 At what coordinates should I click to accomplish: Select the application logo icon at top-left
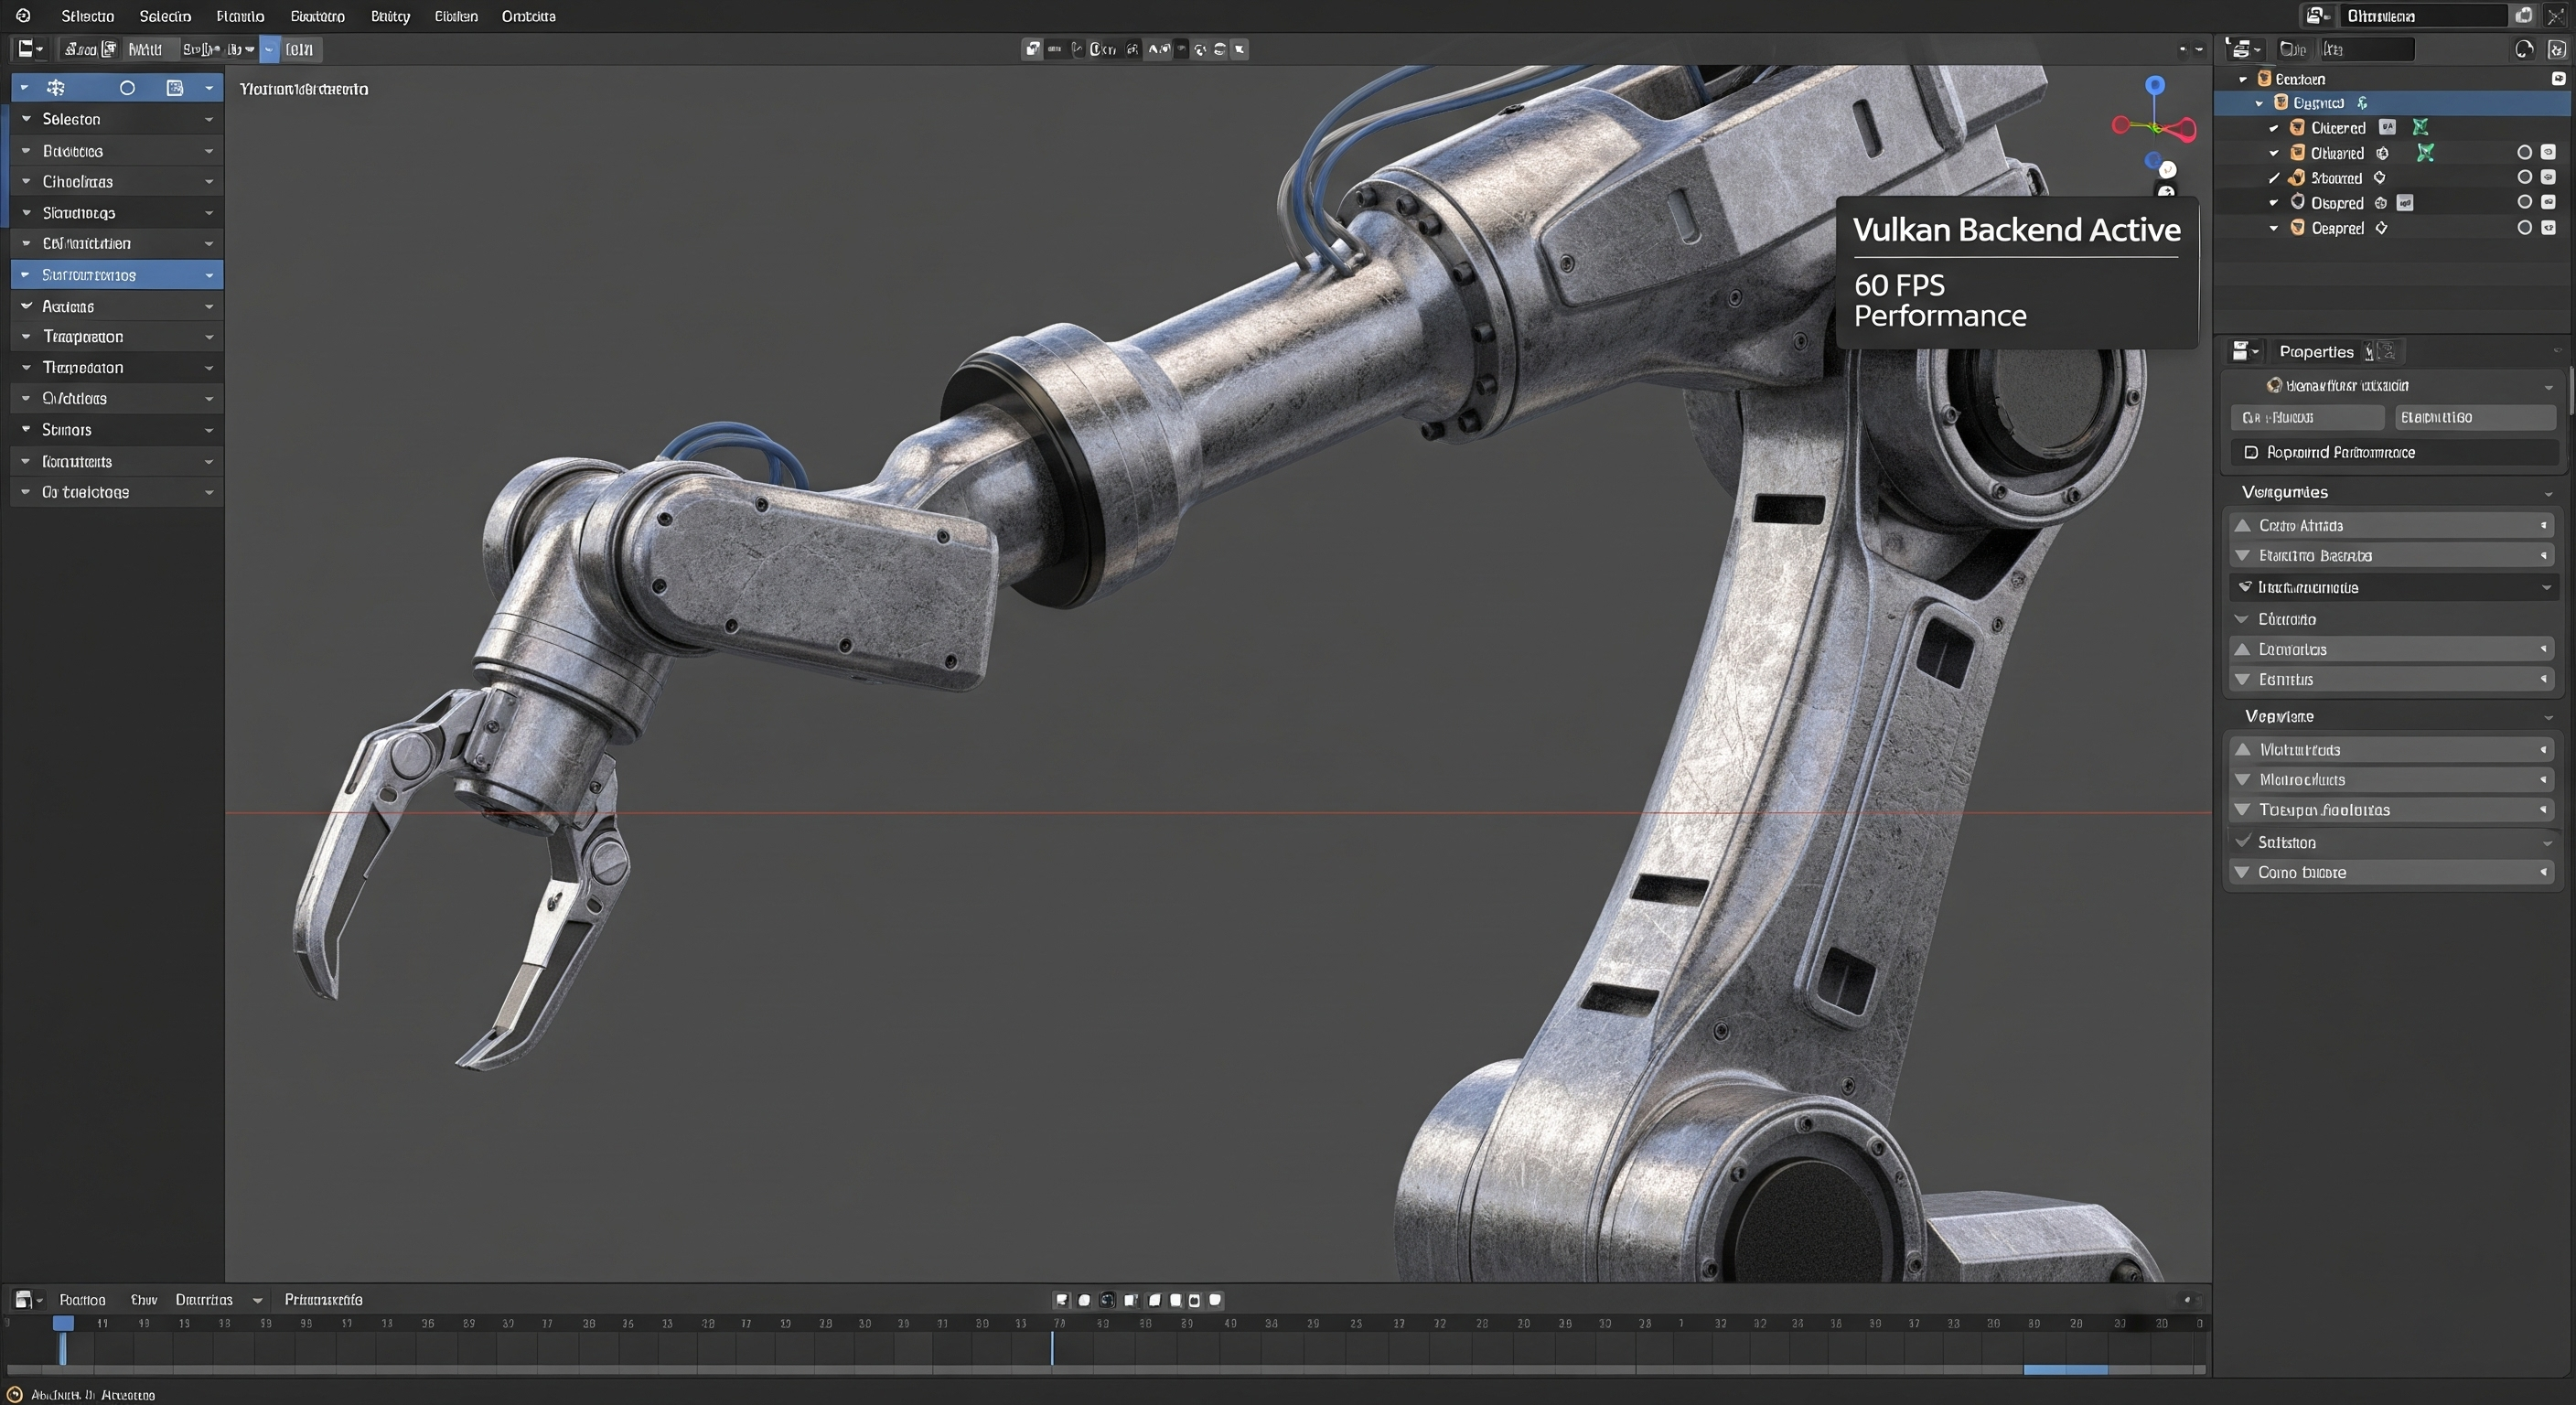22,16
